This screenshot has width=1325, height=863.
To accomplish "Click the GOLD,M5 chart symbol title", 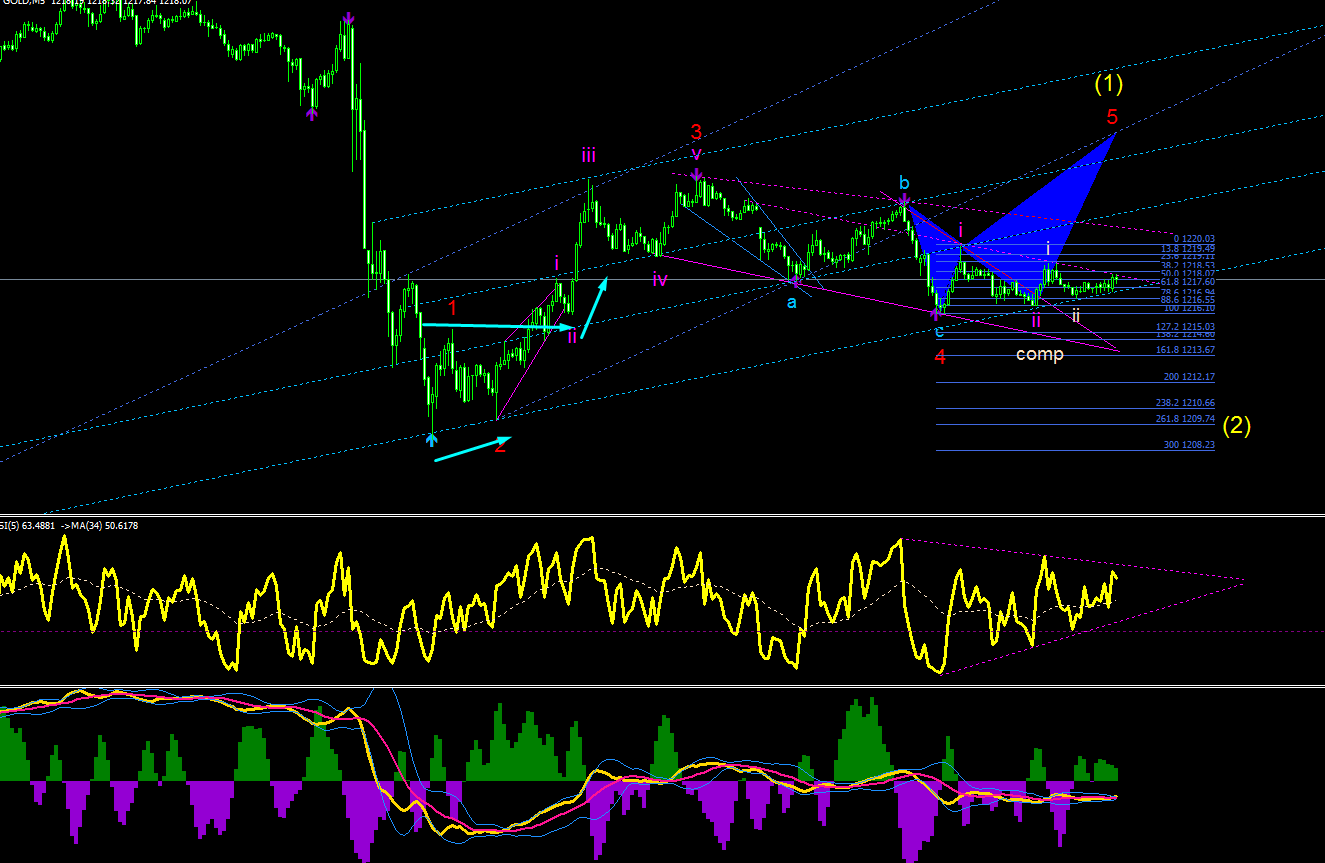I will click(x=24, y=4).
